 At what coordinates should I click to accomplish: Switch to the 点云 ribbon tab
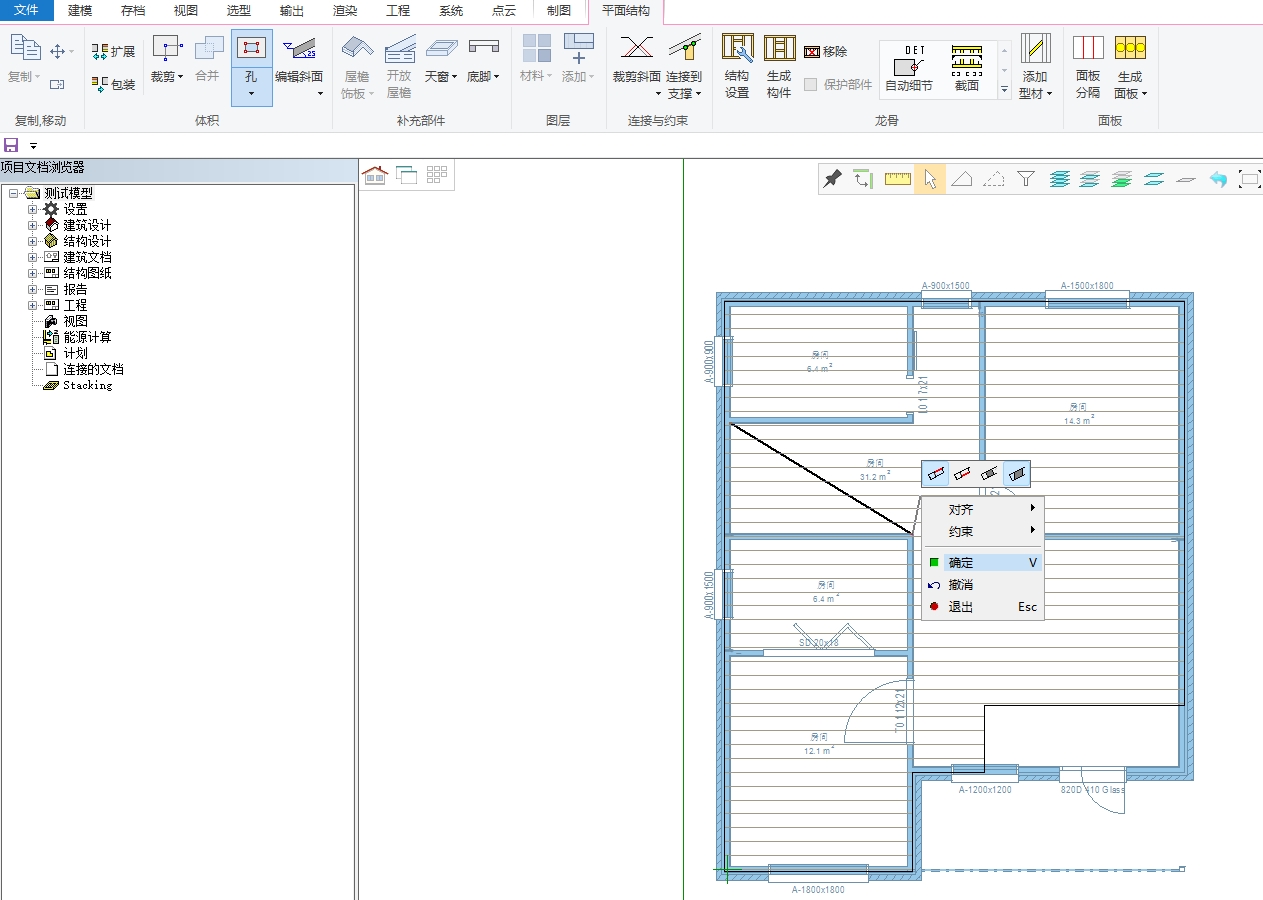504,11
